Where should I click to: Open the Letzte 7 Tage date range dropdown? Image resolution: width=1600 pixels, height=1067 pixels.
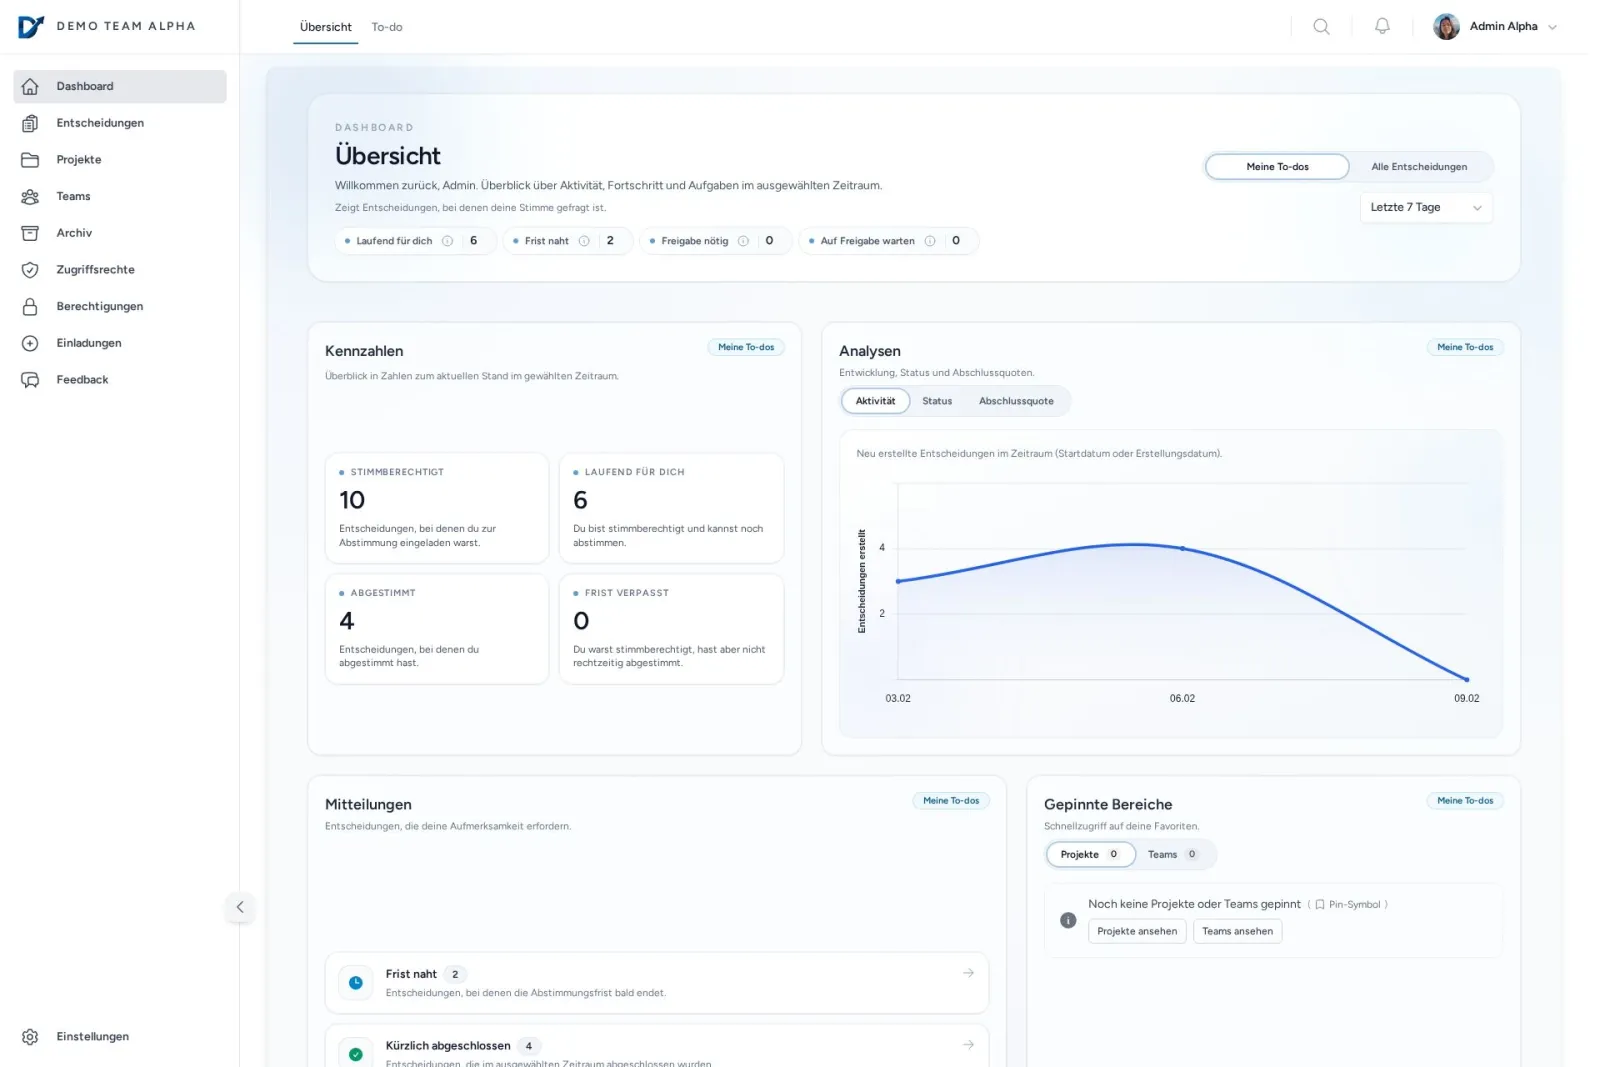(1425, 207)
